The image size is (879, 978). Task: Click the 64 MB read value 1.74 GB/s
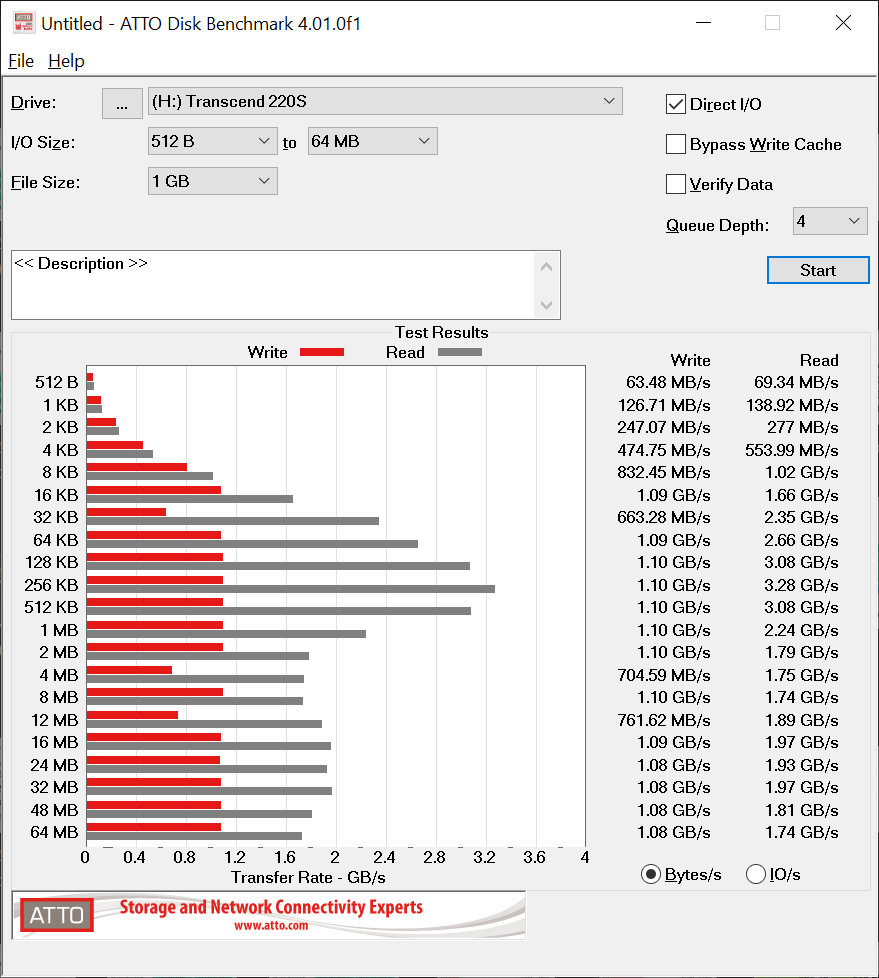click(x=802, y=832)
